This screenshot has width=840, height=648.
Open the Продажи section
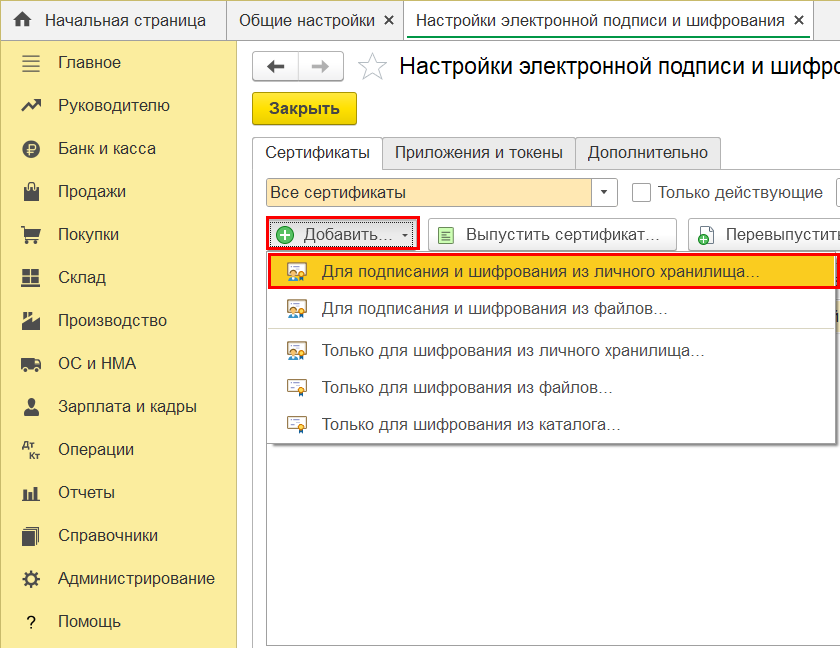[118, 192]
